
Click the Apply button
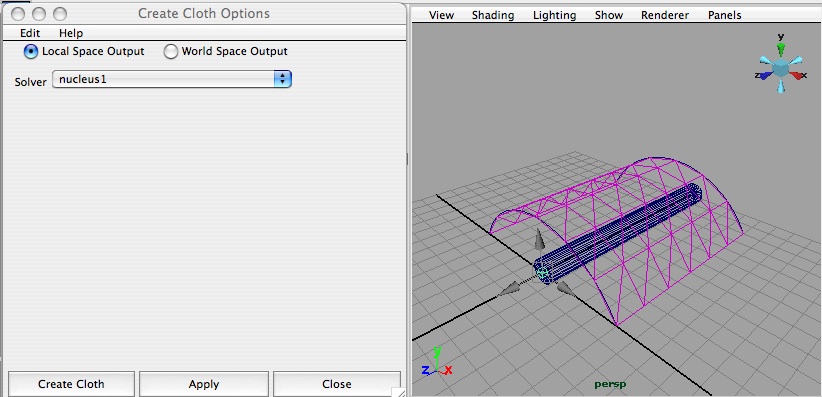point(203,384)
